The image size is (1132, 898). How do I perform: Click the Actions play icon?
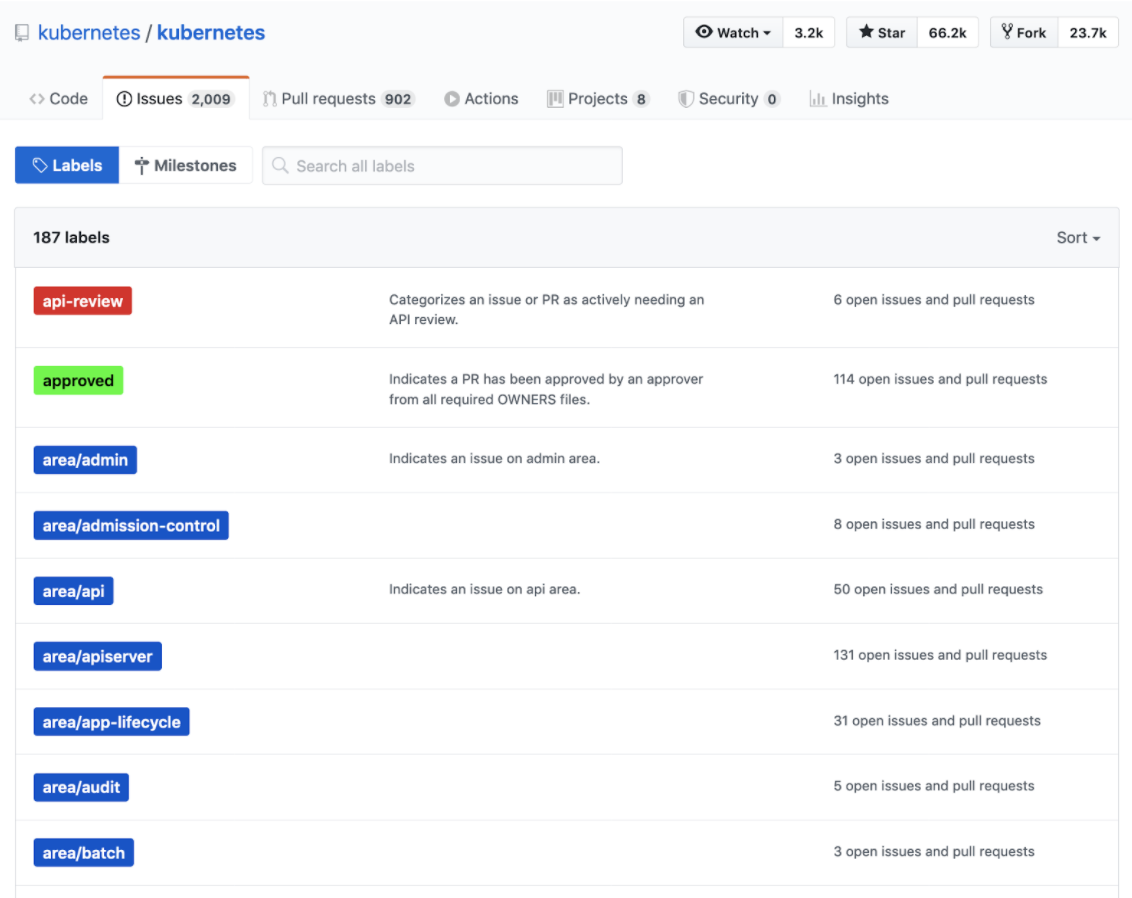tap(452, 99)
